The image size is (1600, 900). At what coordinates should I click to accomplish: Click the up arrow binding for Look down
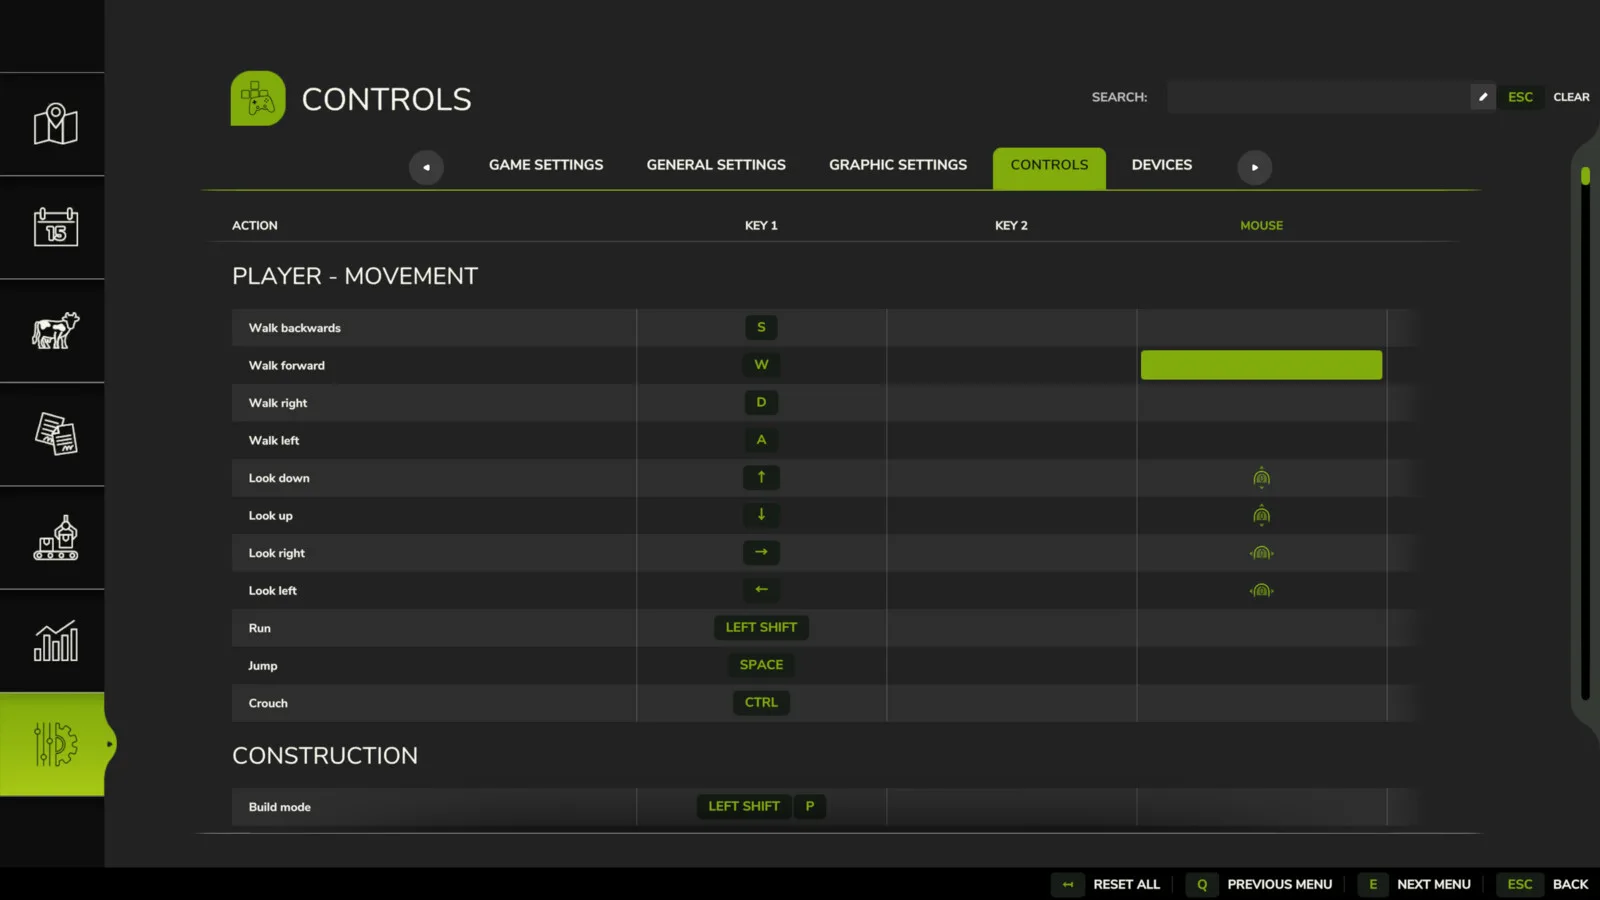(x=761, y=477)
